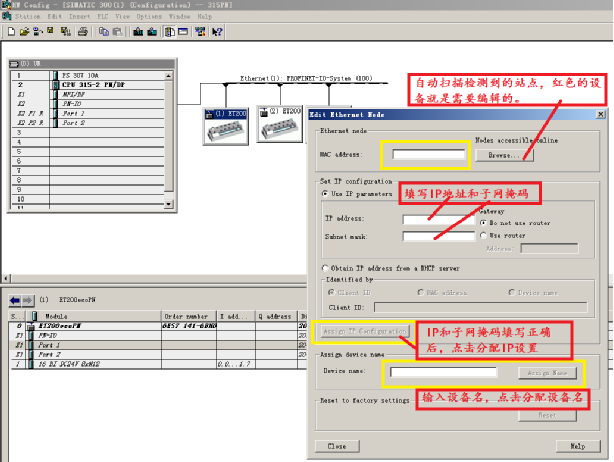Click the Open Online station icon
614x462 pixels.
point(38,31)
